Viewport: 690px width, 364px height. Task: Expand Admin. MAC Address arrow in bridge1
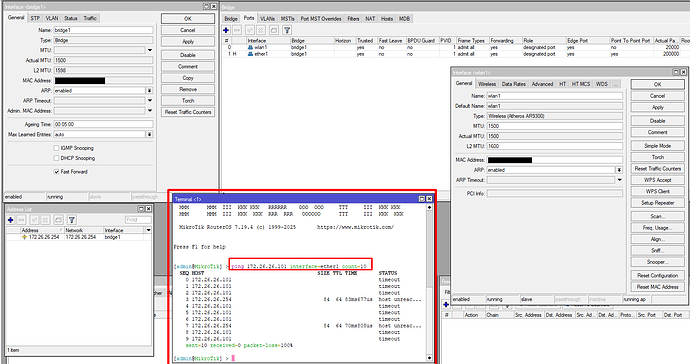(x=150, y=111)
